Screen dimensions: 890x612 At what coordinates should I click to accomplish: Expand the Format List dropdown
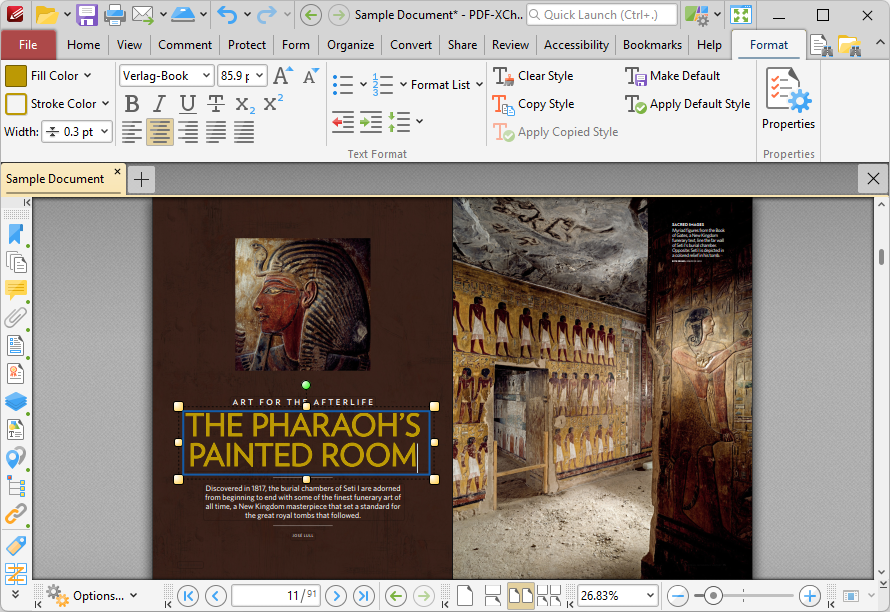click(x=480, y=85)
